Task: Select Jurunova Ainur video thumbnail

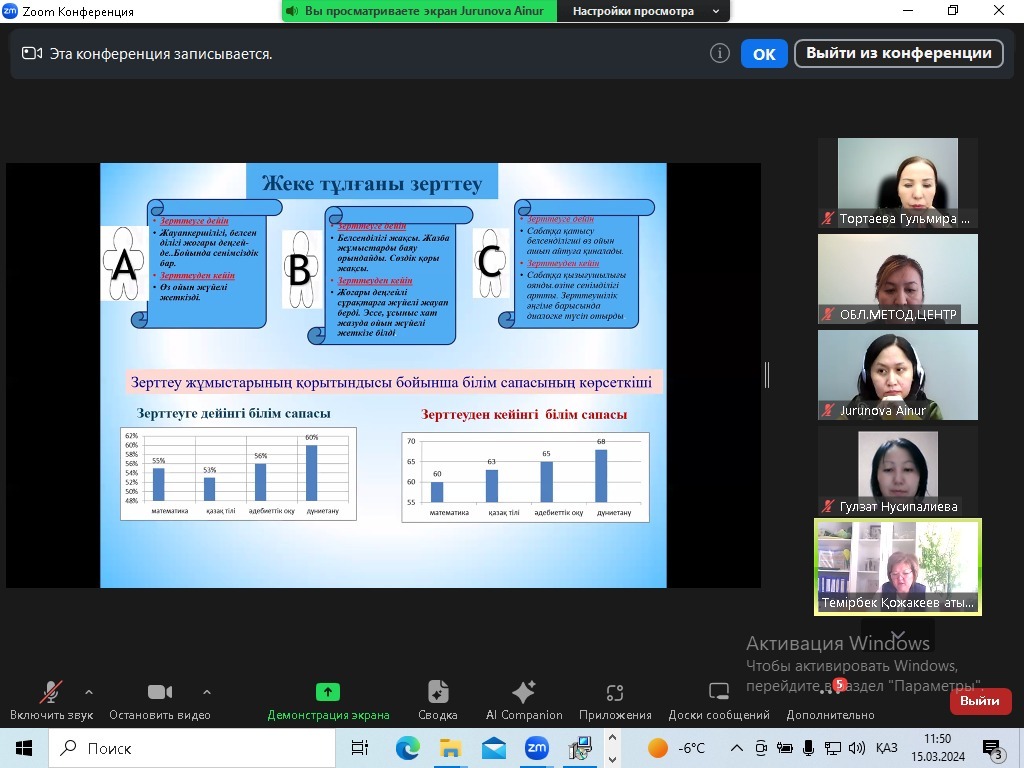Action: [898, 375]
